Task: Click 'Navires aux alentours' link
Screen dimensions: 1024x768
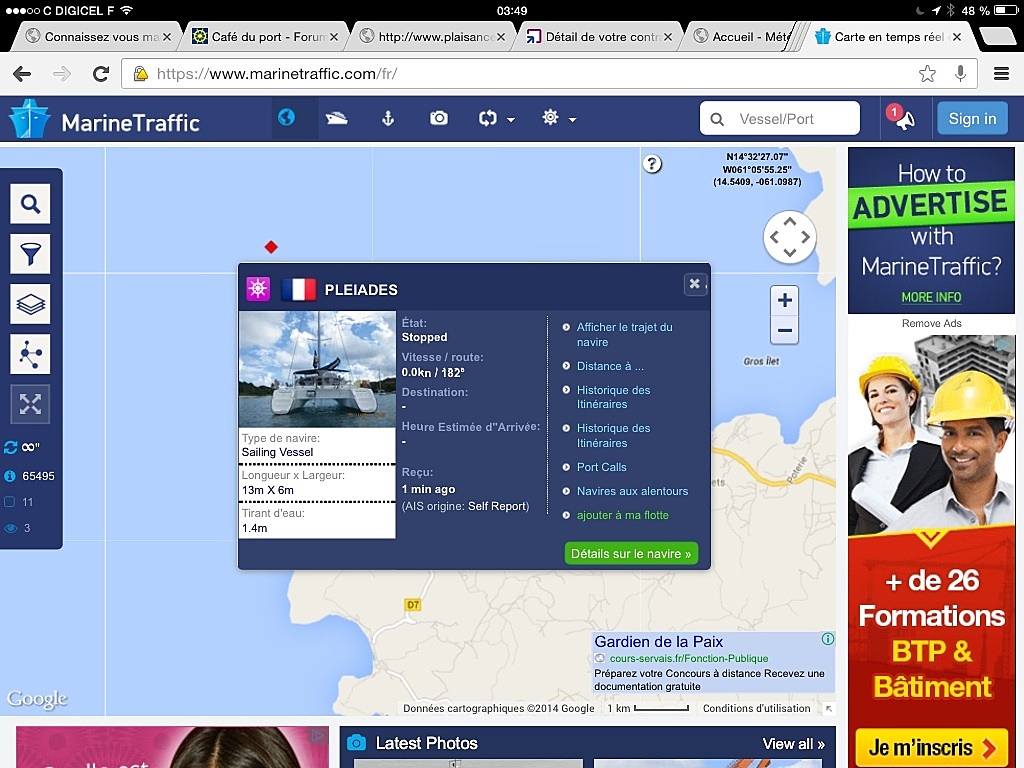Action: click(x=632, y=491)
